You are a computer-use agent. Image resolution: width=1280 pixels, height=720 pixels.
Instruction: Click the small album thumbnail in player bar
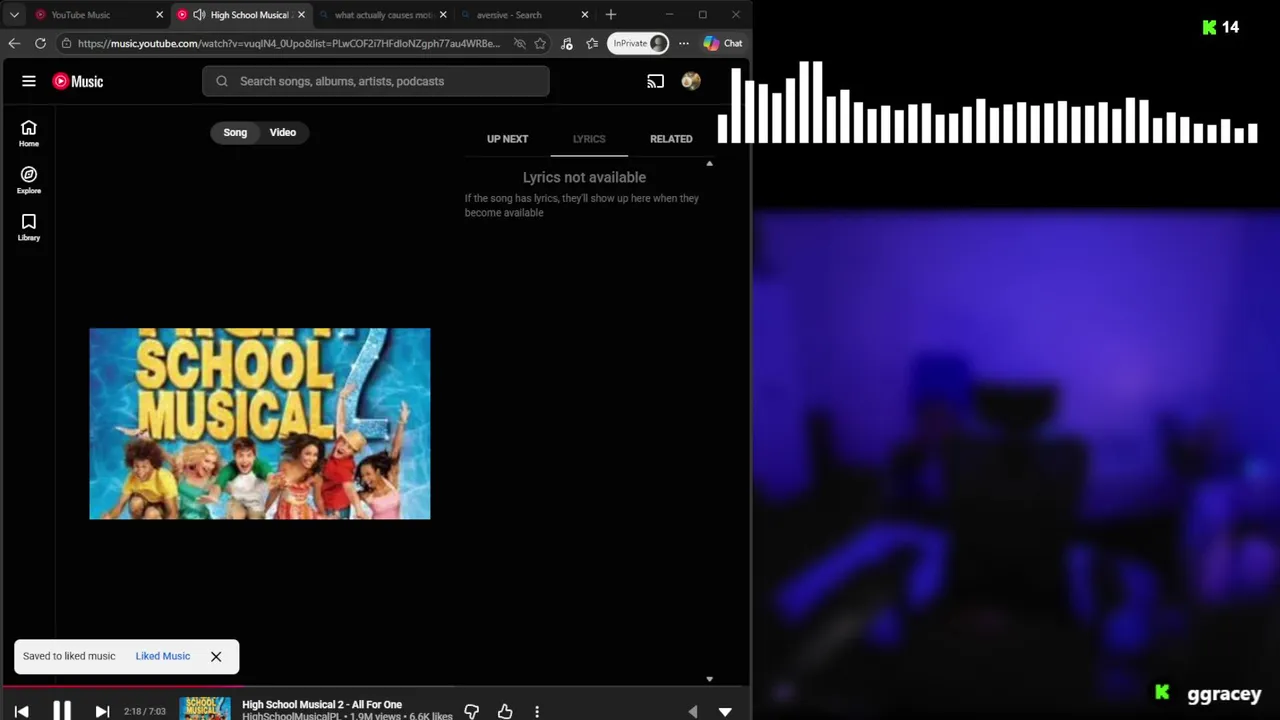205,709
